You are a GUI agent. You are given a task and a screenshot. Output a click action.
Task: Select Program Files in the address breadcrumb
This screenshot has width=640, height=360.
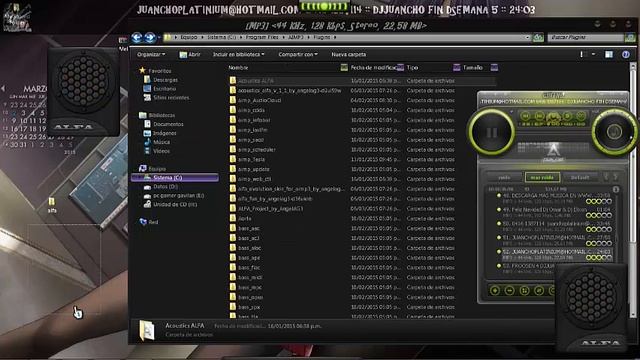point(262,37)
